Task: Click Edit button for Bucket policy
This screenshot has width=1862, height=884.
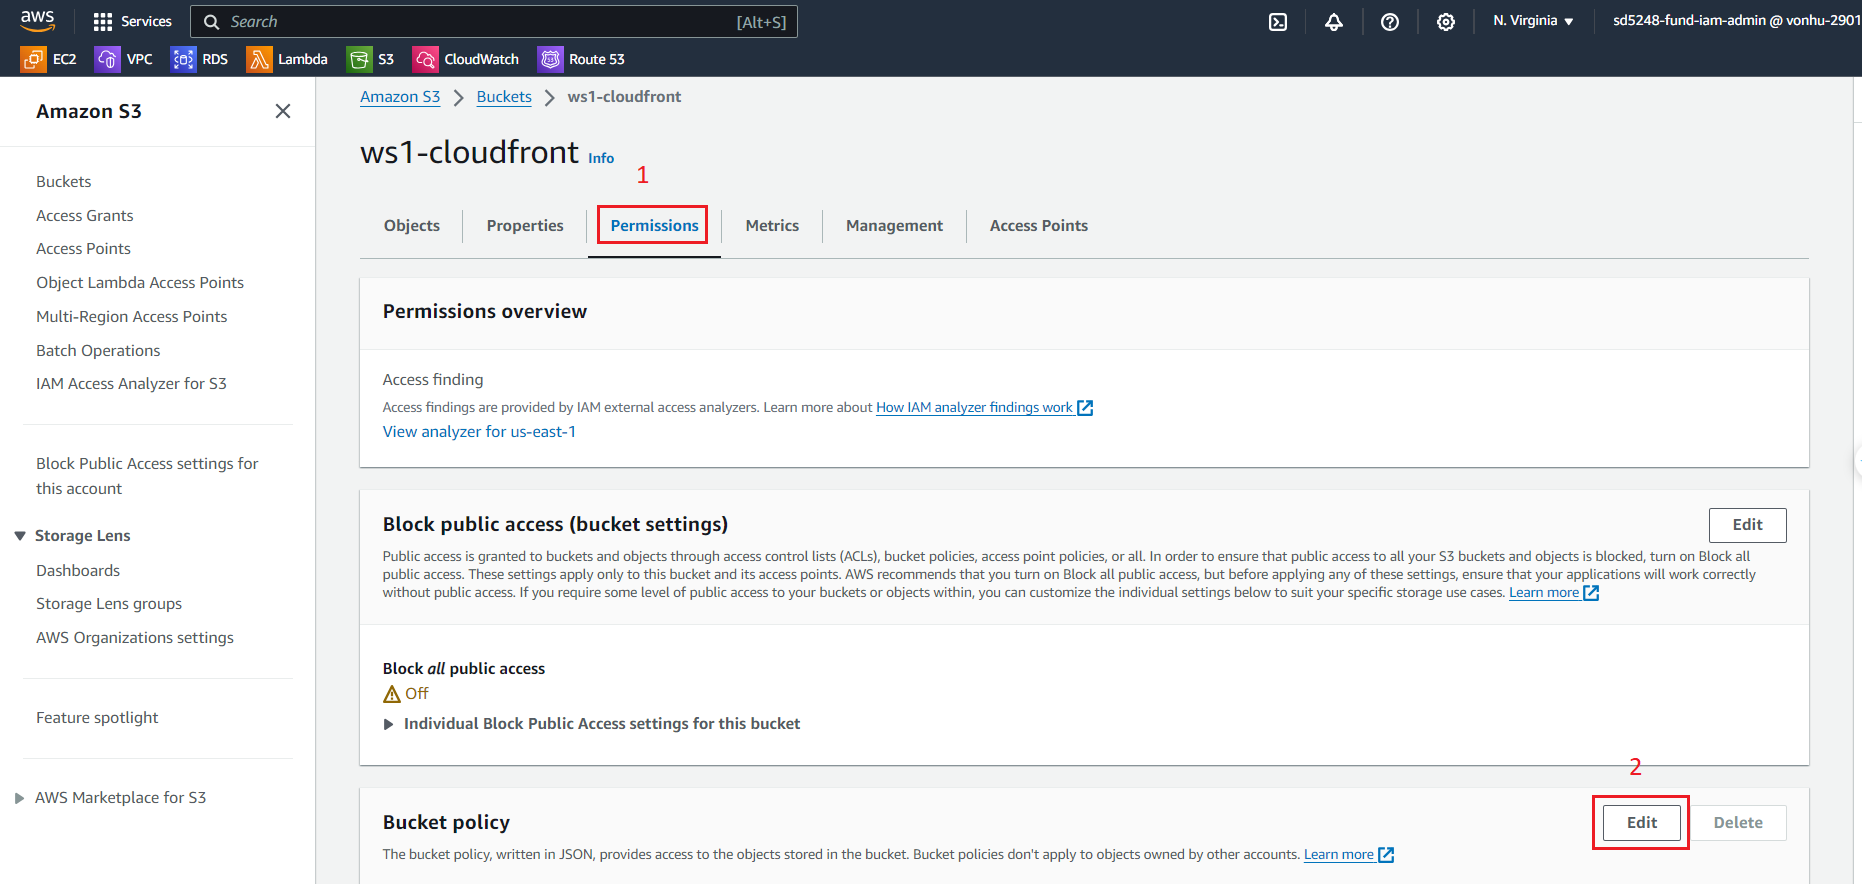Action: click(x=1641, y=823)
